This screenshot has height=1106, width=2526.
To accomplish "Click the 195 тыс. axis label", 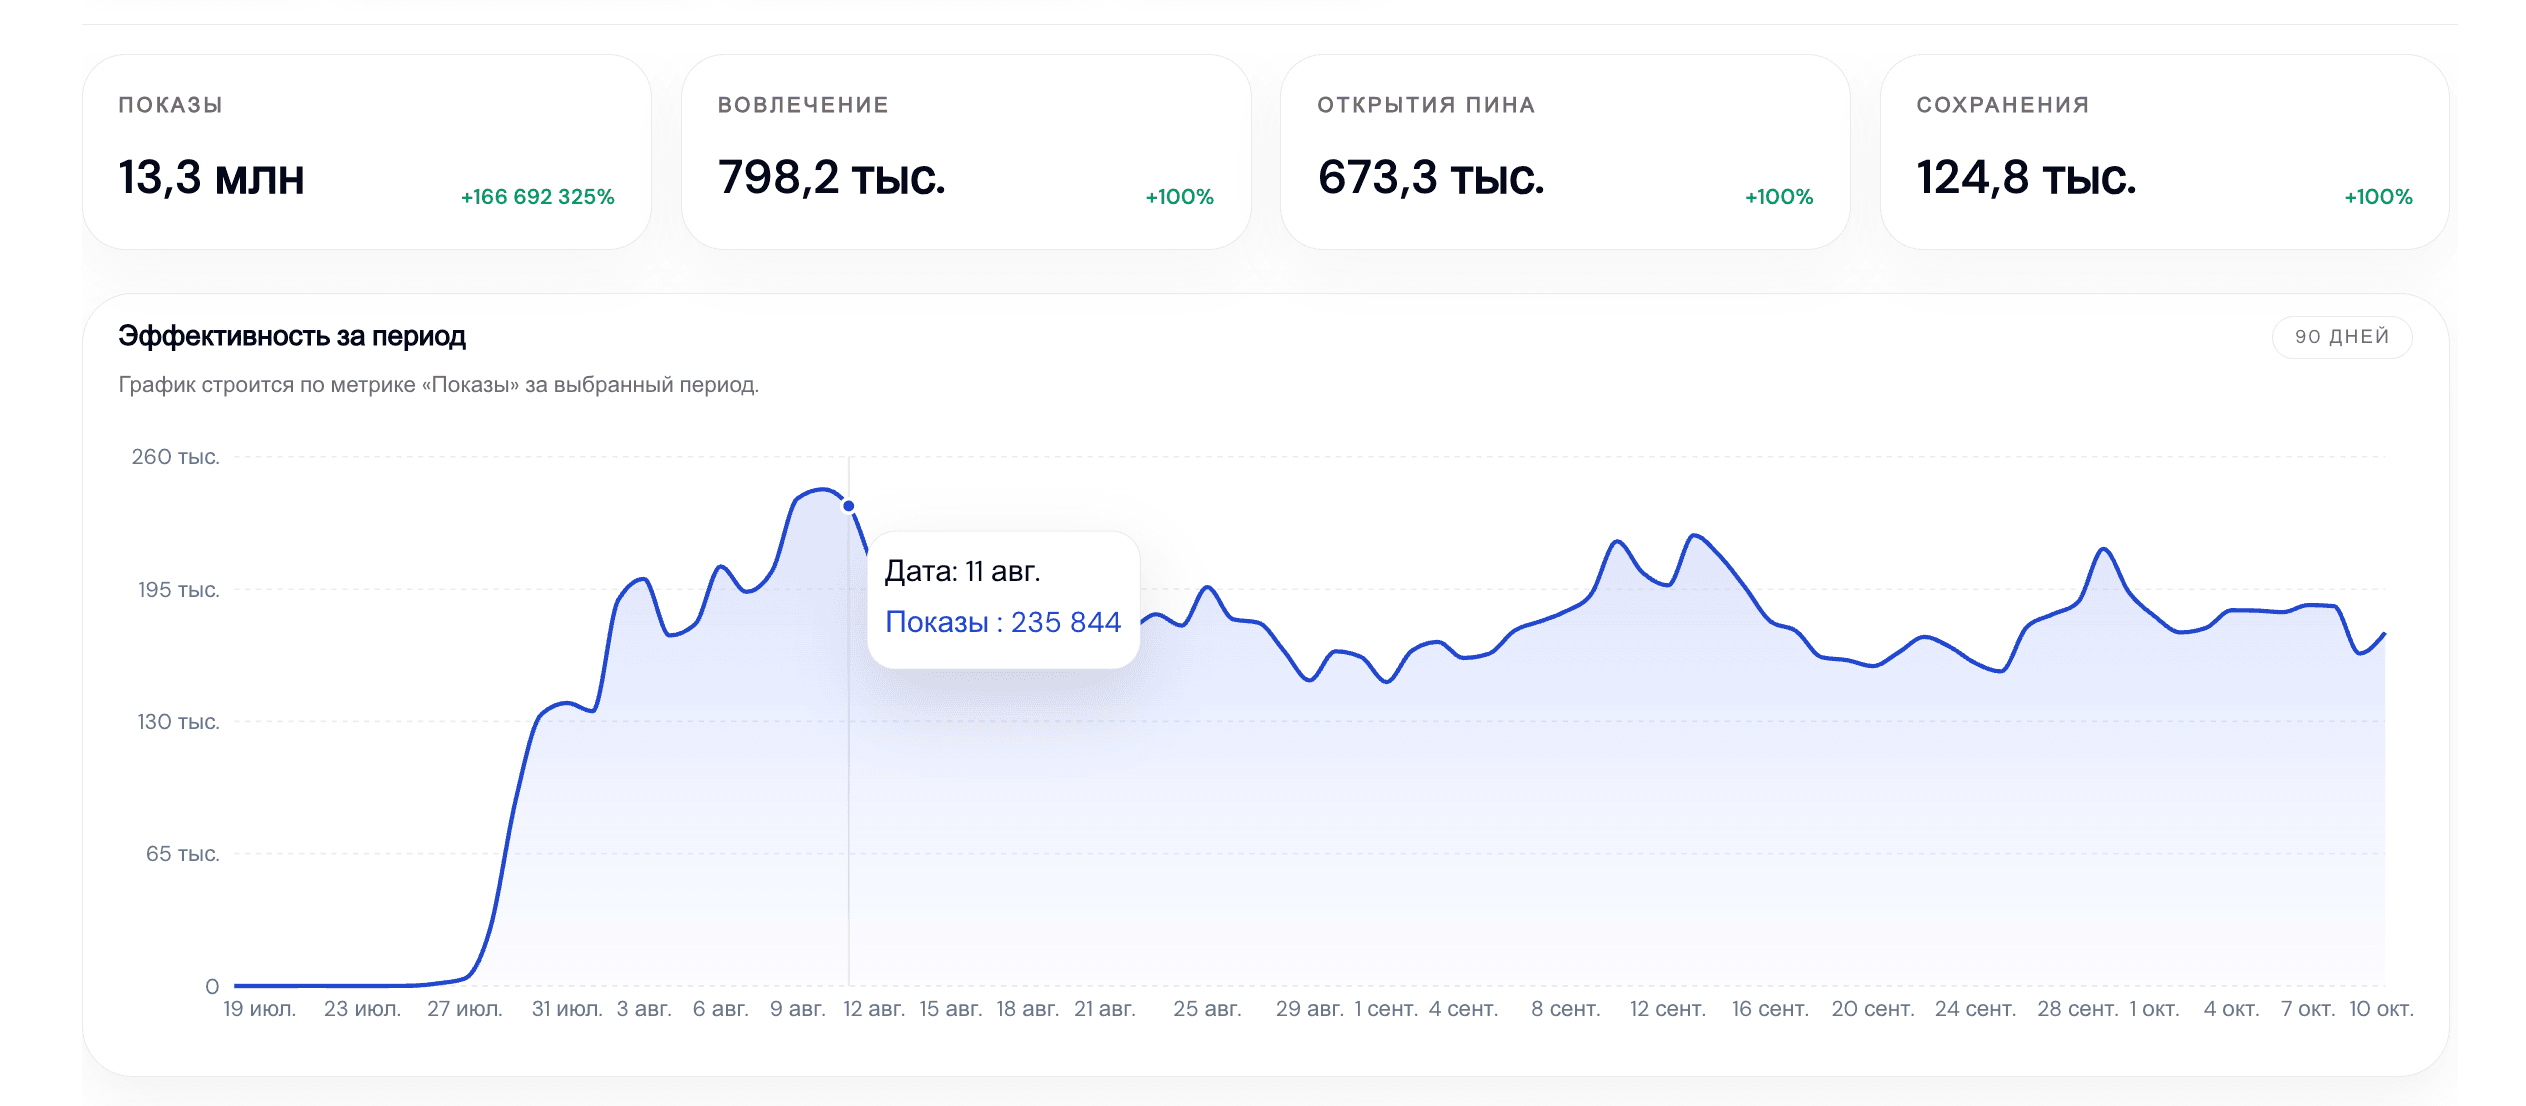I will pyautogui.click(x=178, y=590).
